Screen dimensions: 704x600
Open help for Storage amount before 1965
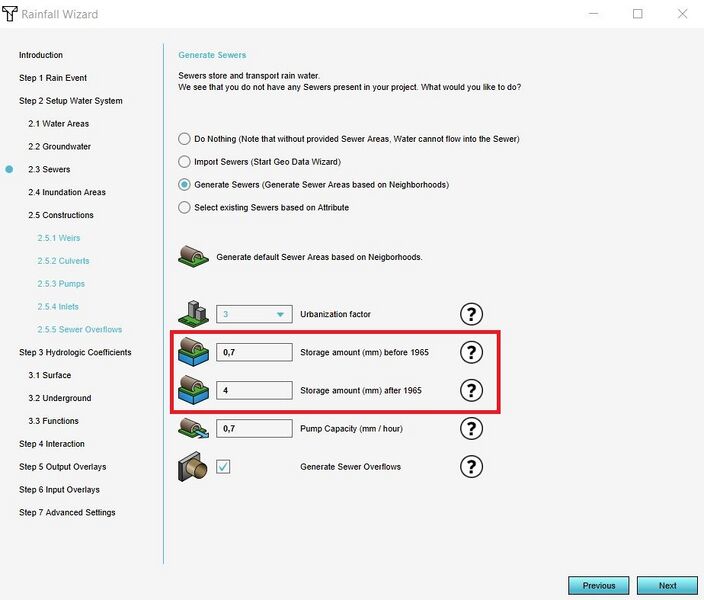[469, 352]
